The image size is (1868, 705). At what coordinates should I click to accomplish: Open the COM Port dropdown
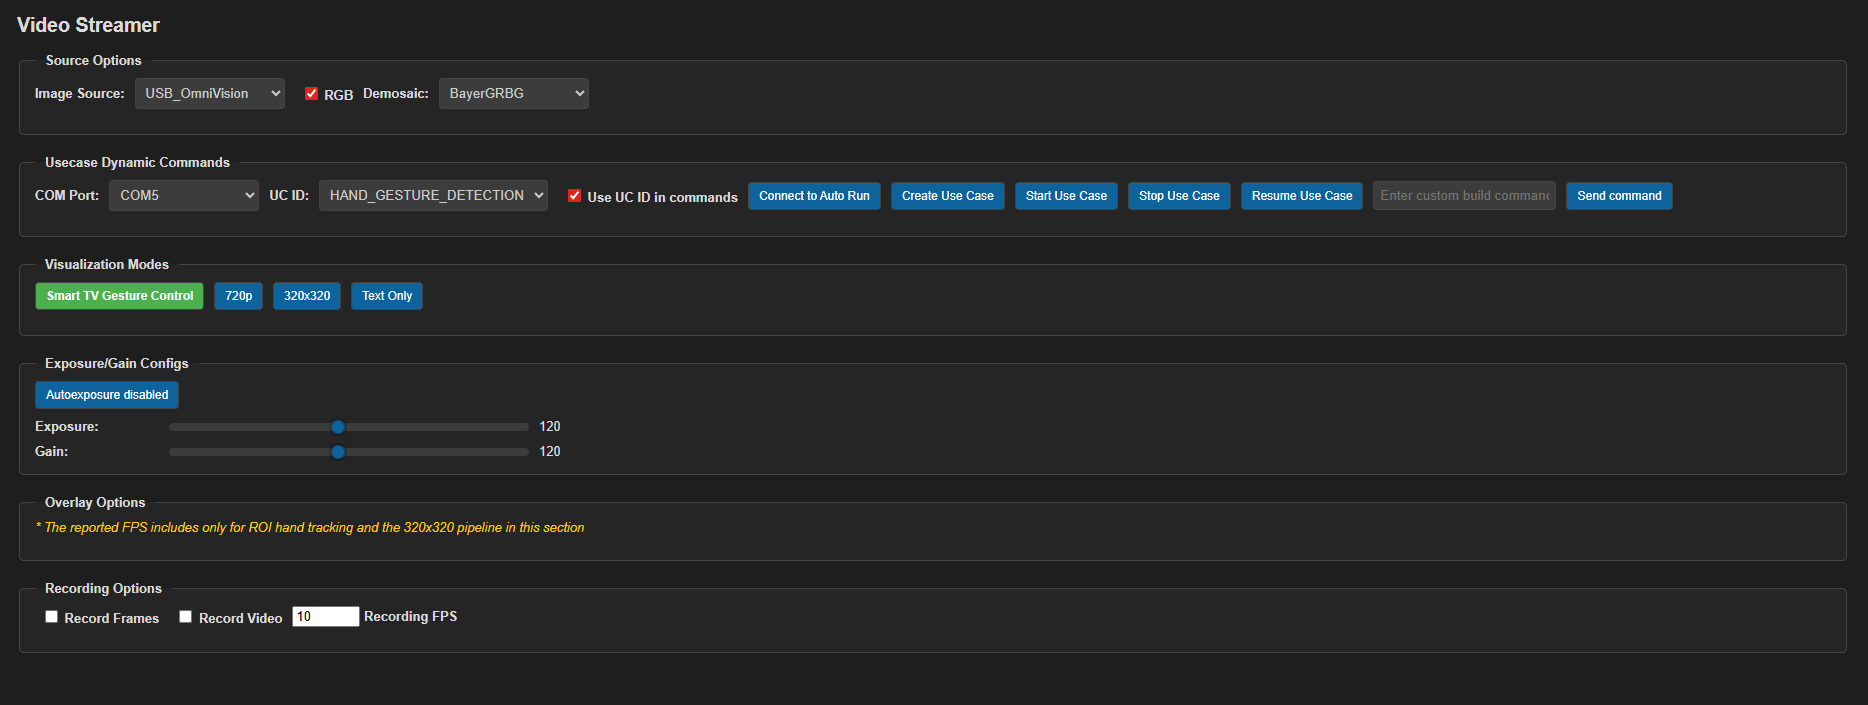[184, 196]
